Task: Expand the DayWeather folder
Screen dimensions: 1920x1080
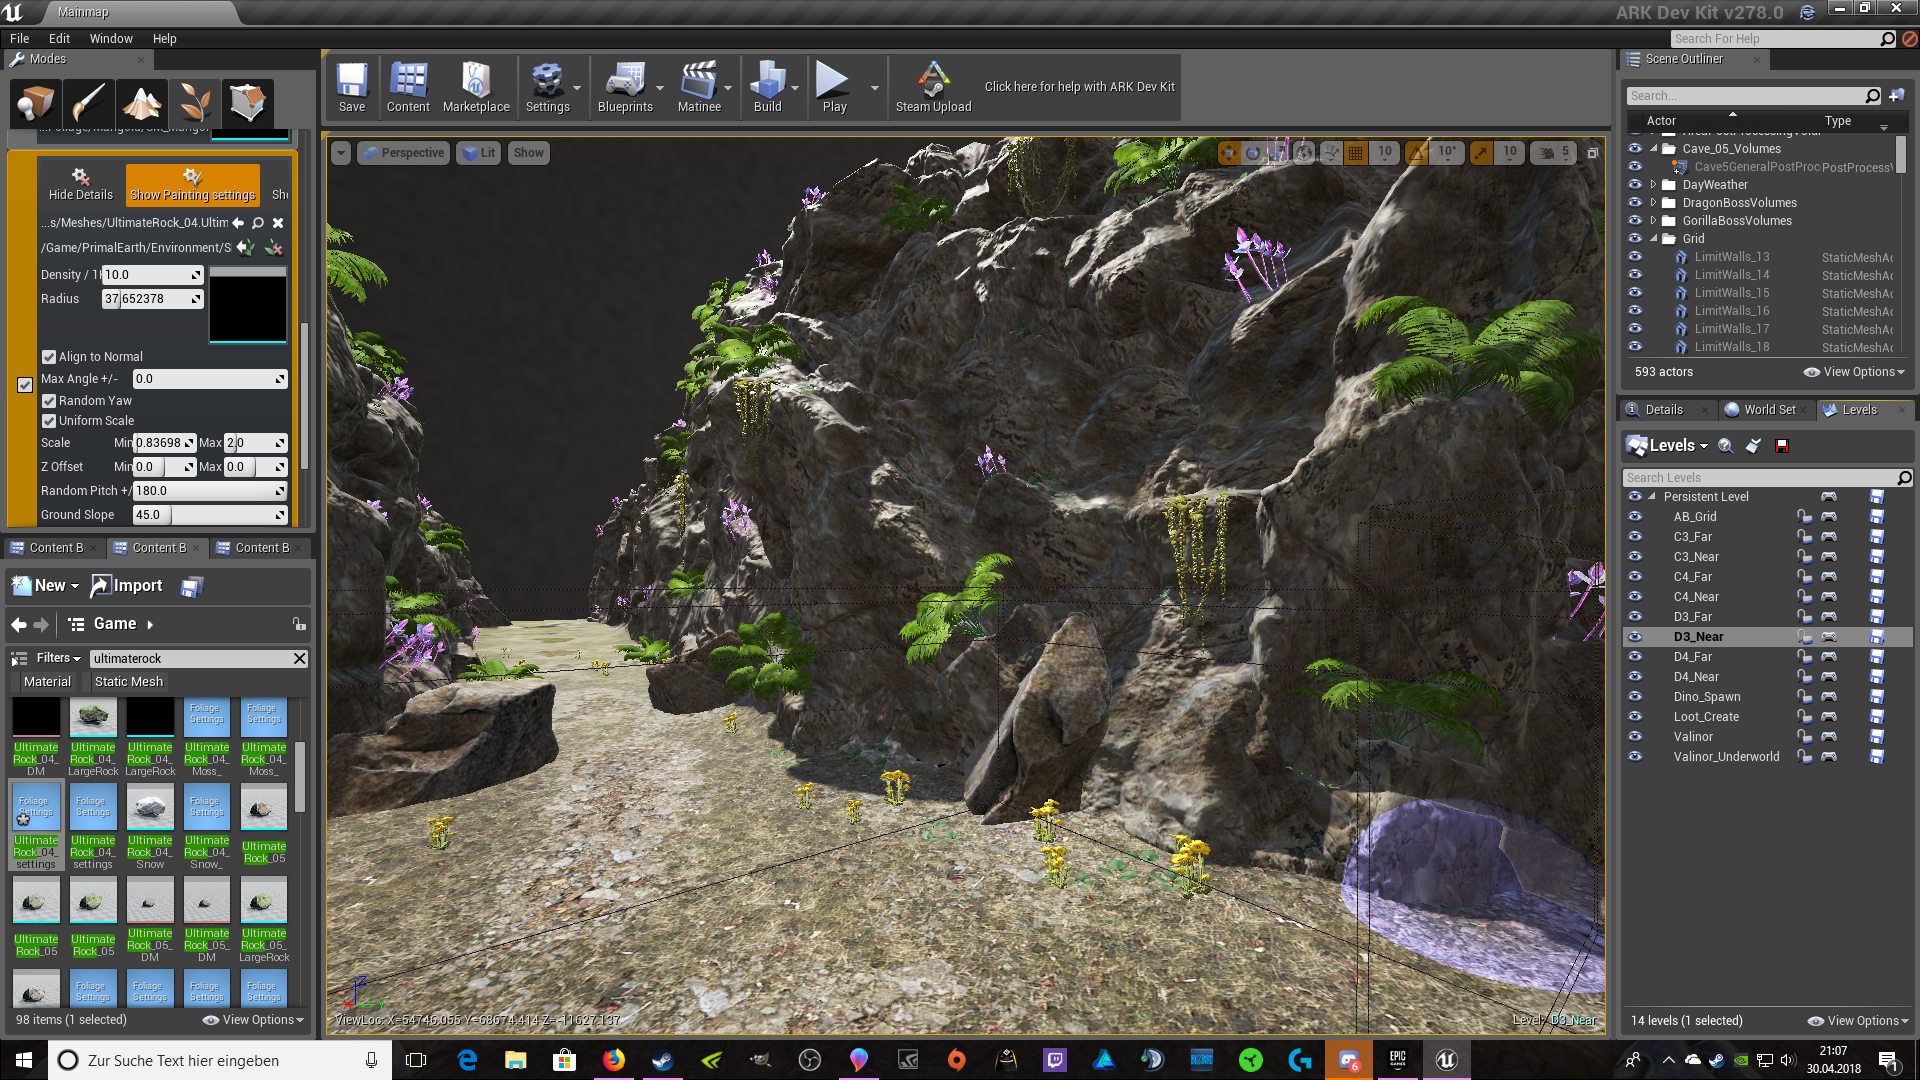Action: point(1653,185)
